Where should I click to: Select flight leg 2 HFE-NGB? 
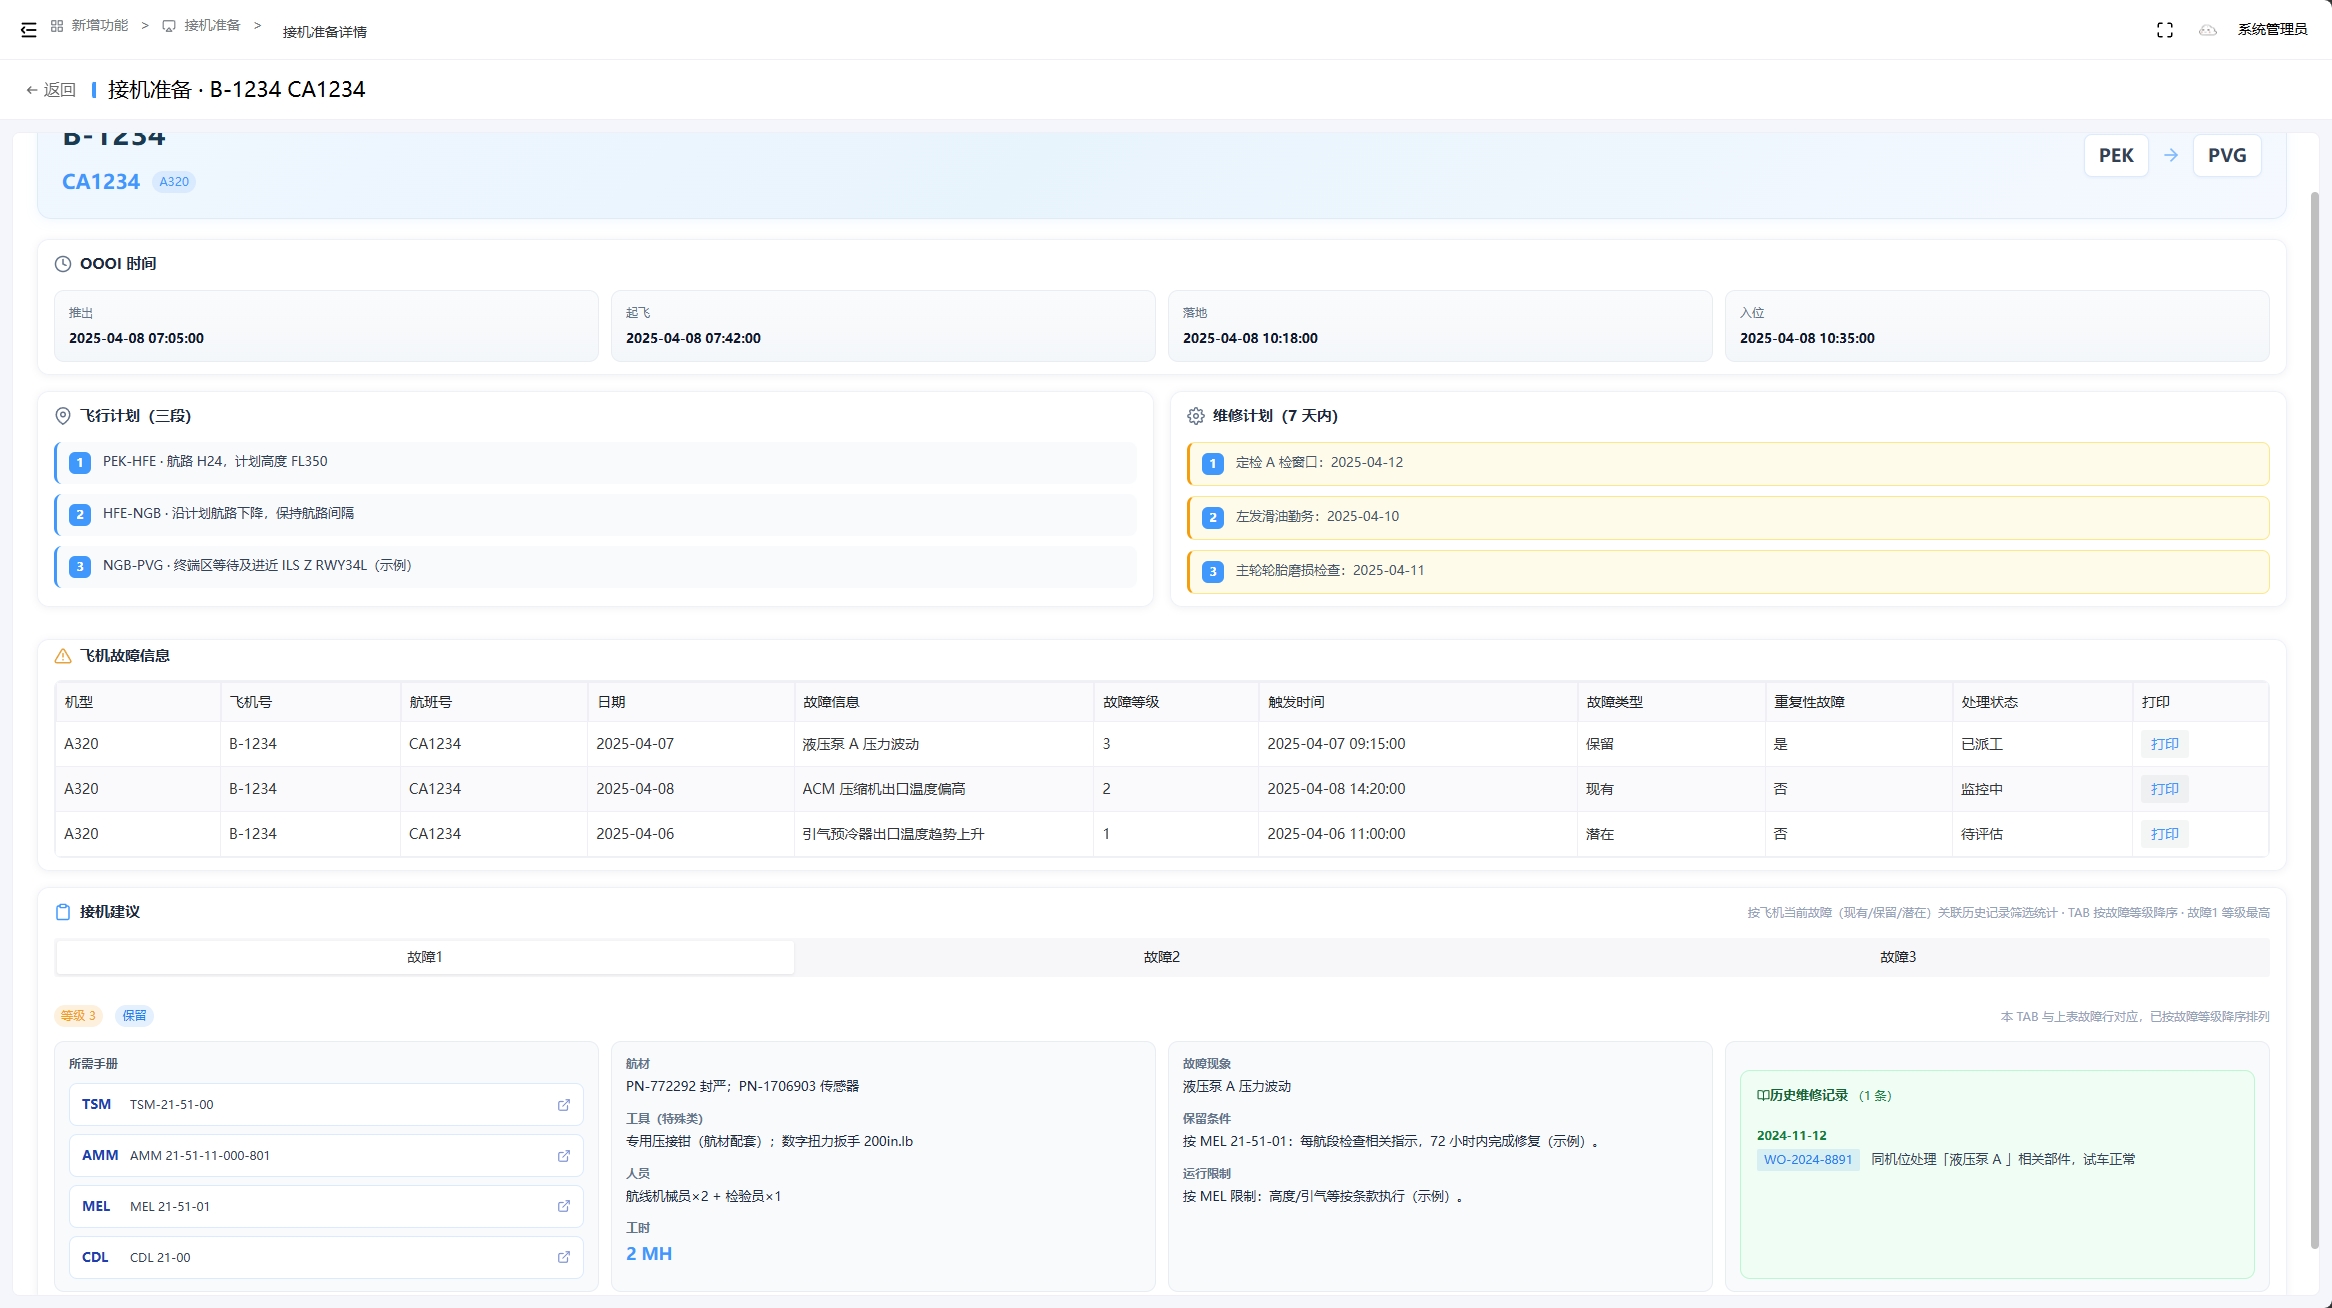(x=596, y=514)
